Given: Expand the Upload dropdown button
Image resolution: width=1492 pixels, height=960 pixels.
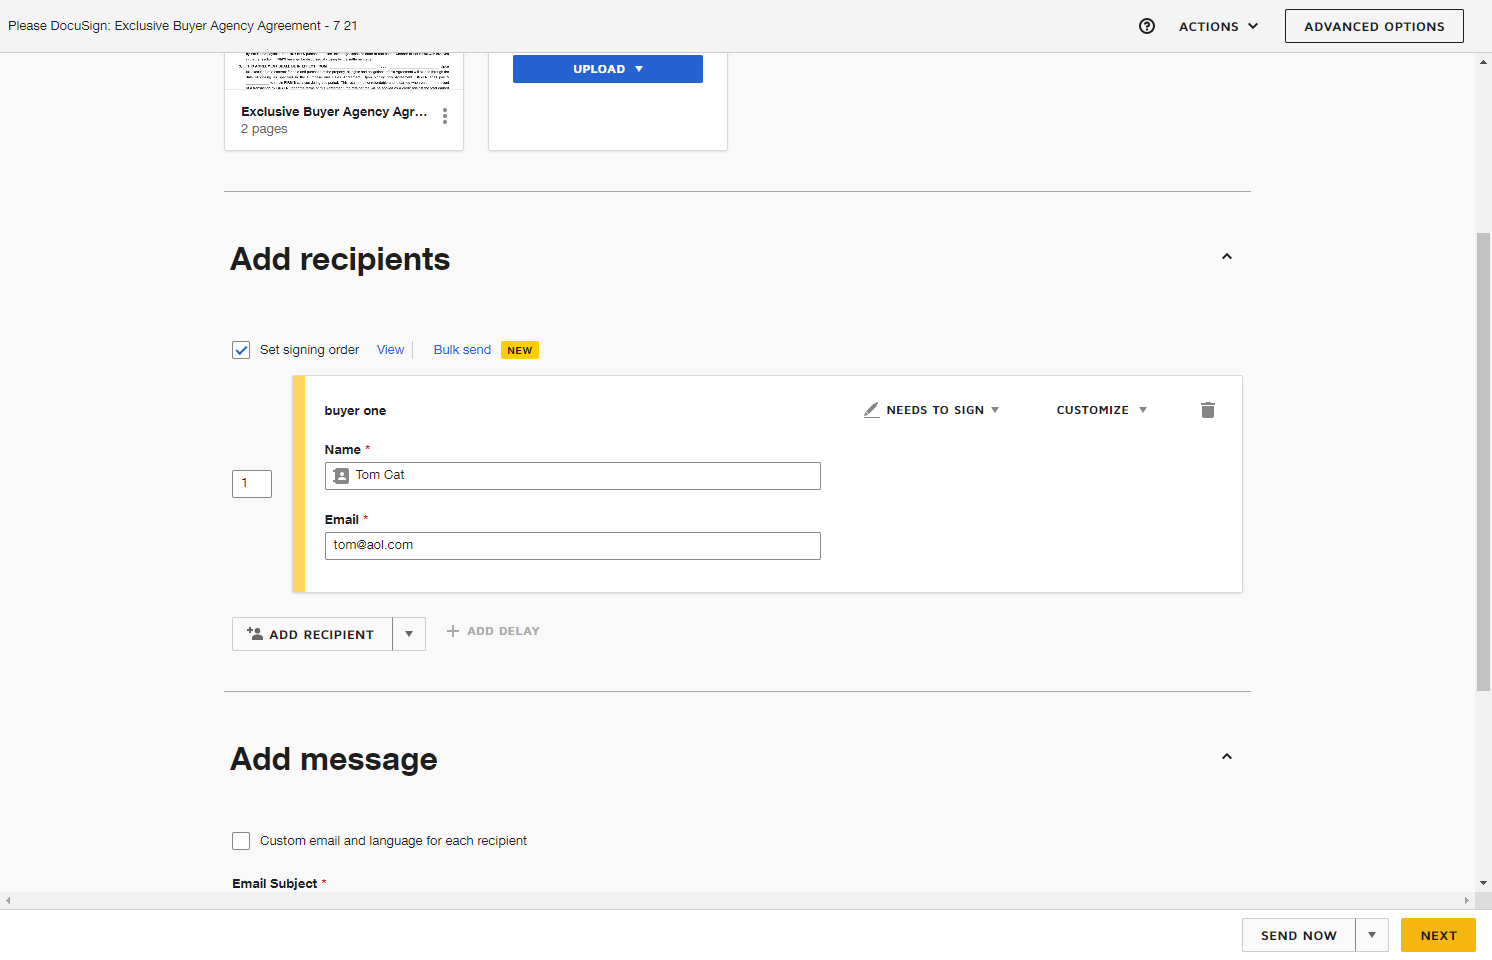Looking at the screenshot, I should [608, 69].
